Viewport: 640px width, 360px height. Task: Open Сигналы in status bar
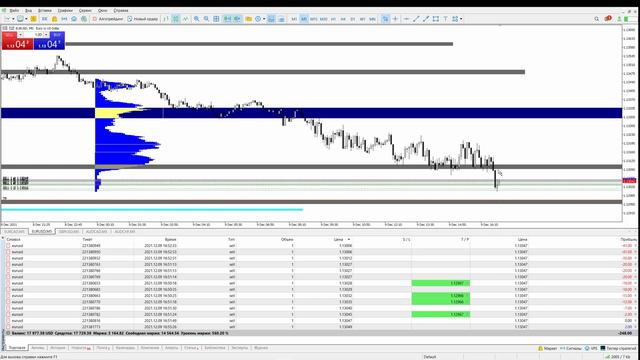[571, 348]
